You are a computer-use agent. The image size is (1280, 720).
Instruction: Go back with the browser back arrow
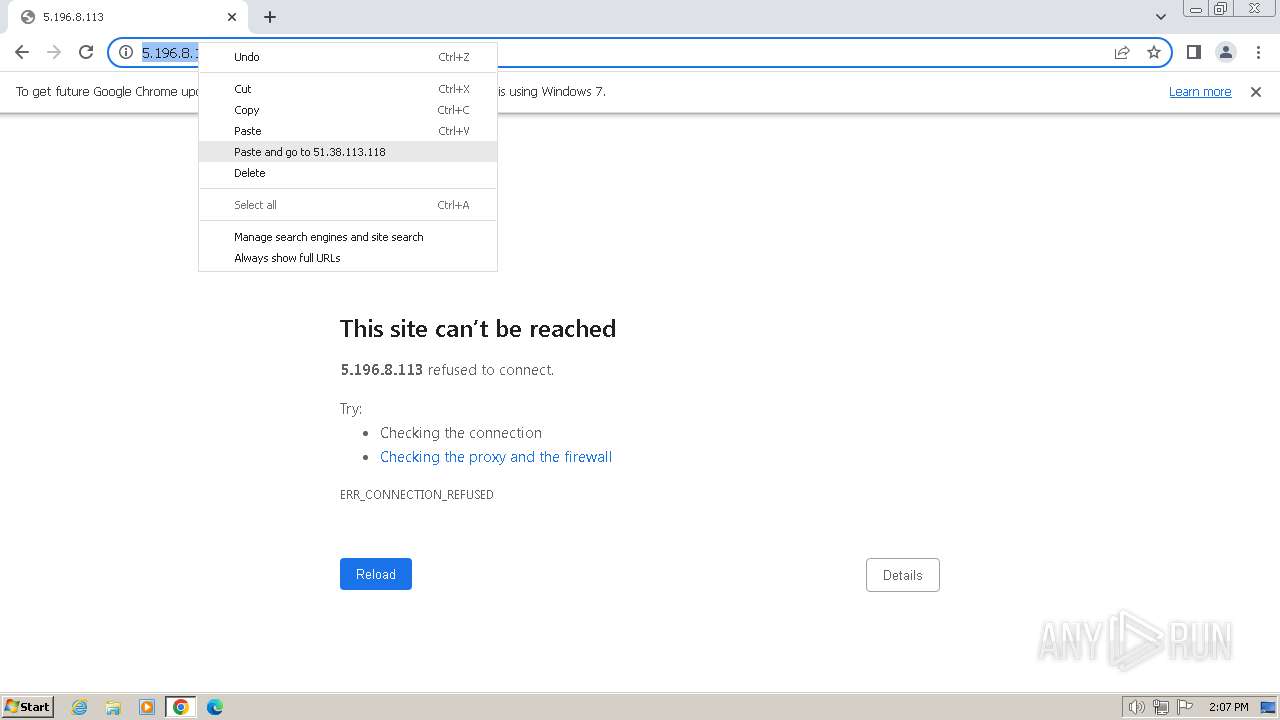(22, 52)
